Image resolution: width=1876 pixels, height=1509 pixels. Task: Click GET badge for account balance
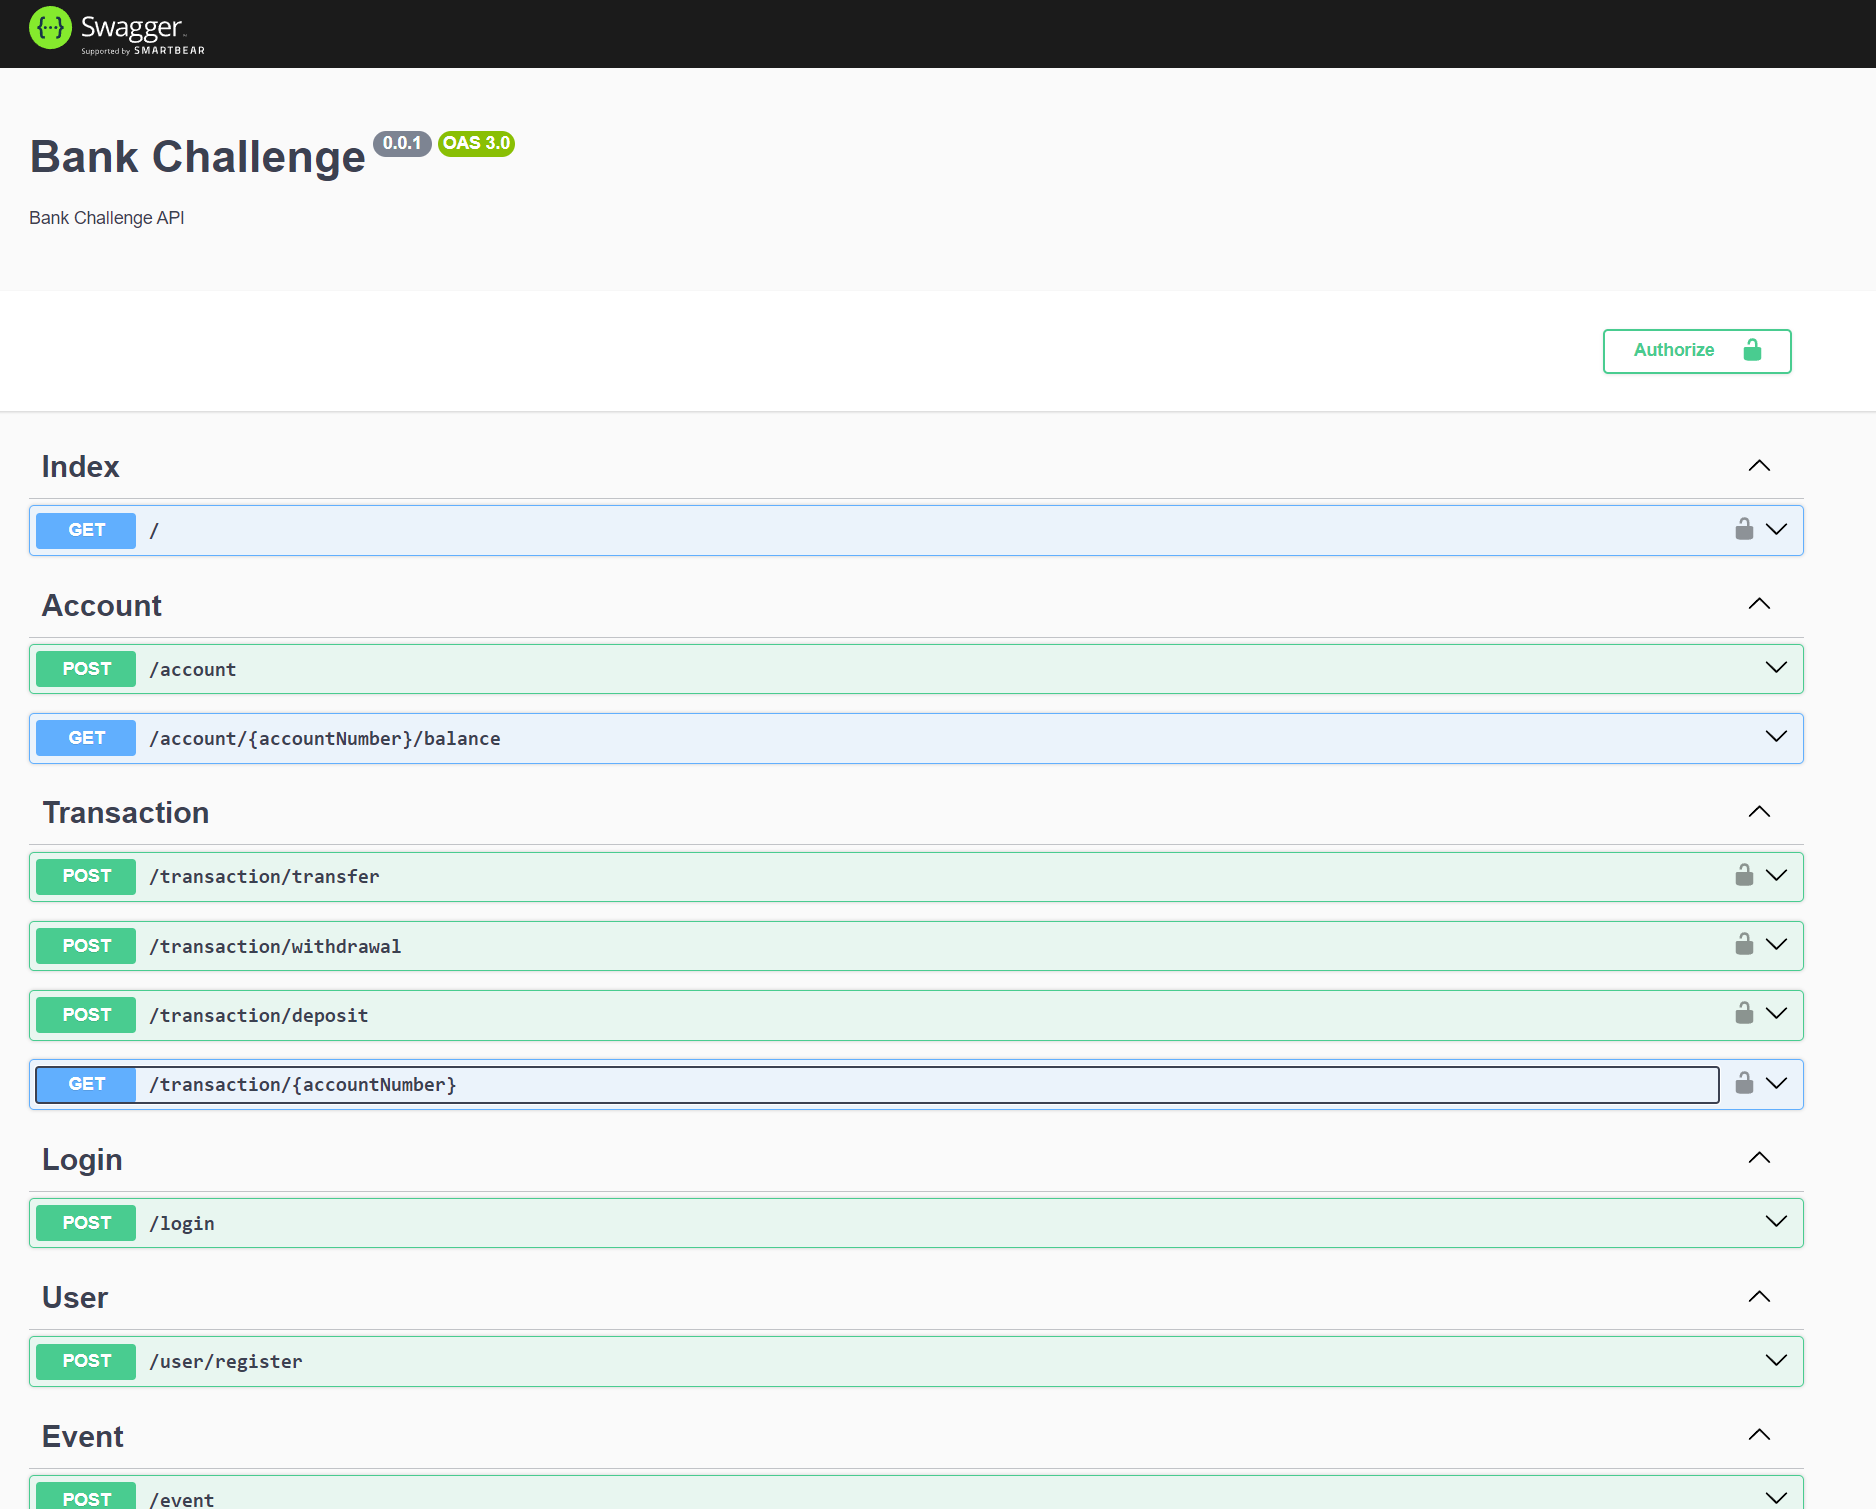point(86,738)
